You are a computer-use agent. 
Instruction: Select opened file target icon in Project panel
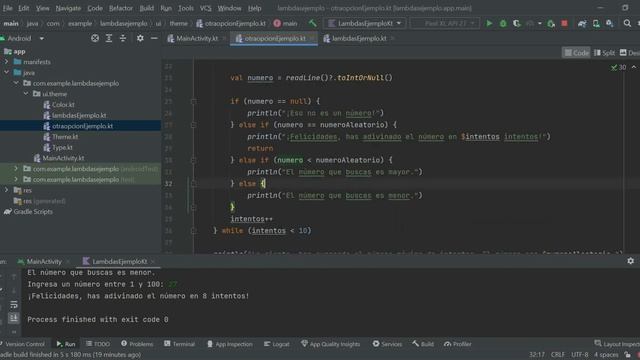click(x=95, y=38)
